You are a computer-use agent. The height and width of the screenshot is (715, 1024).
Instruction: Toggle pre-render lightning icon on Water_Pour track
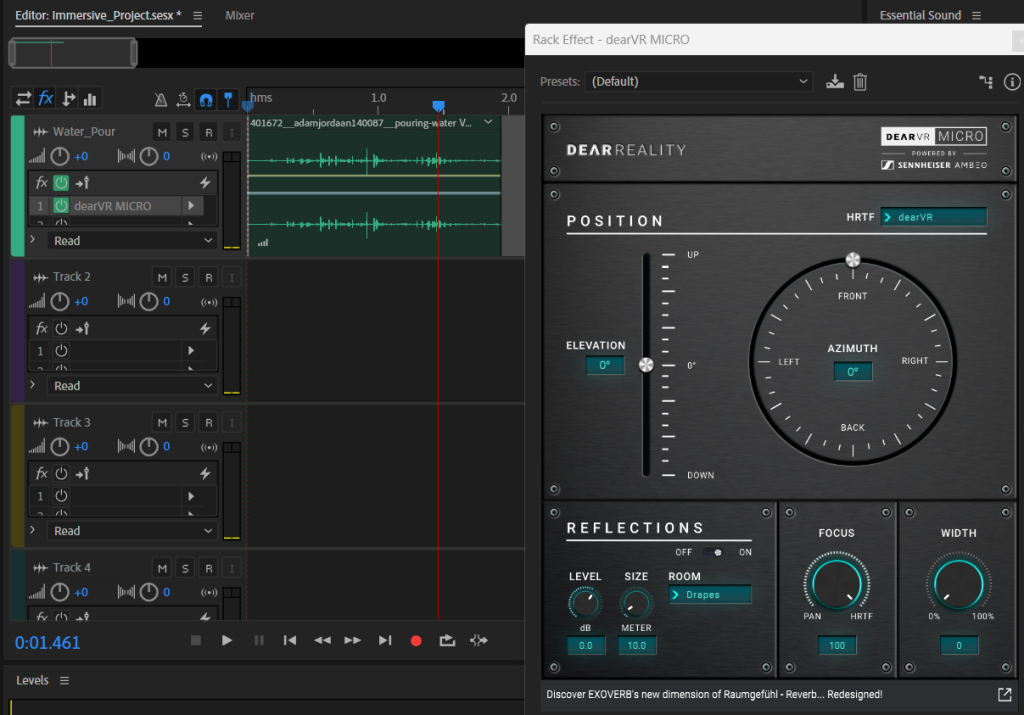(x=205, y=183)
